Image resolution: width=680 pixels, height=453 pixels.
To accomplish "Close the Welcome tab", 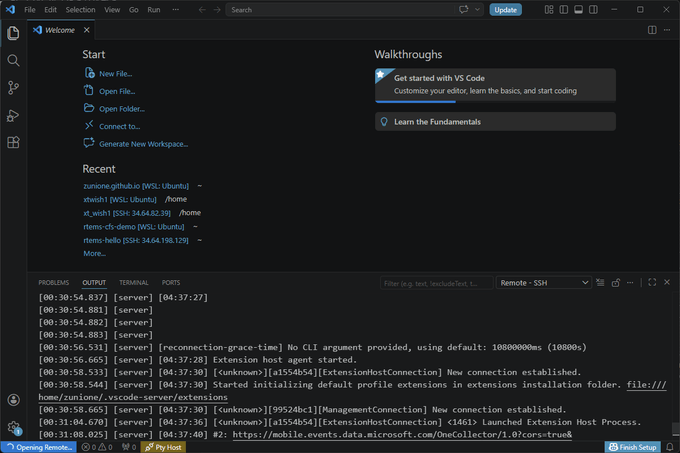I will pyautogui.click(x=87, y=30).
